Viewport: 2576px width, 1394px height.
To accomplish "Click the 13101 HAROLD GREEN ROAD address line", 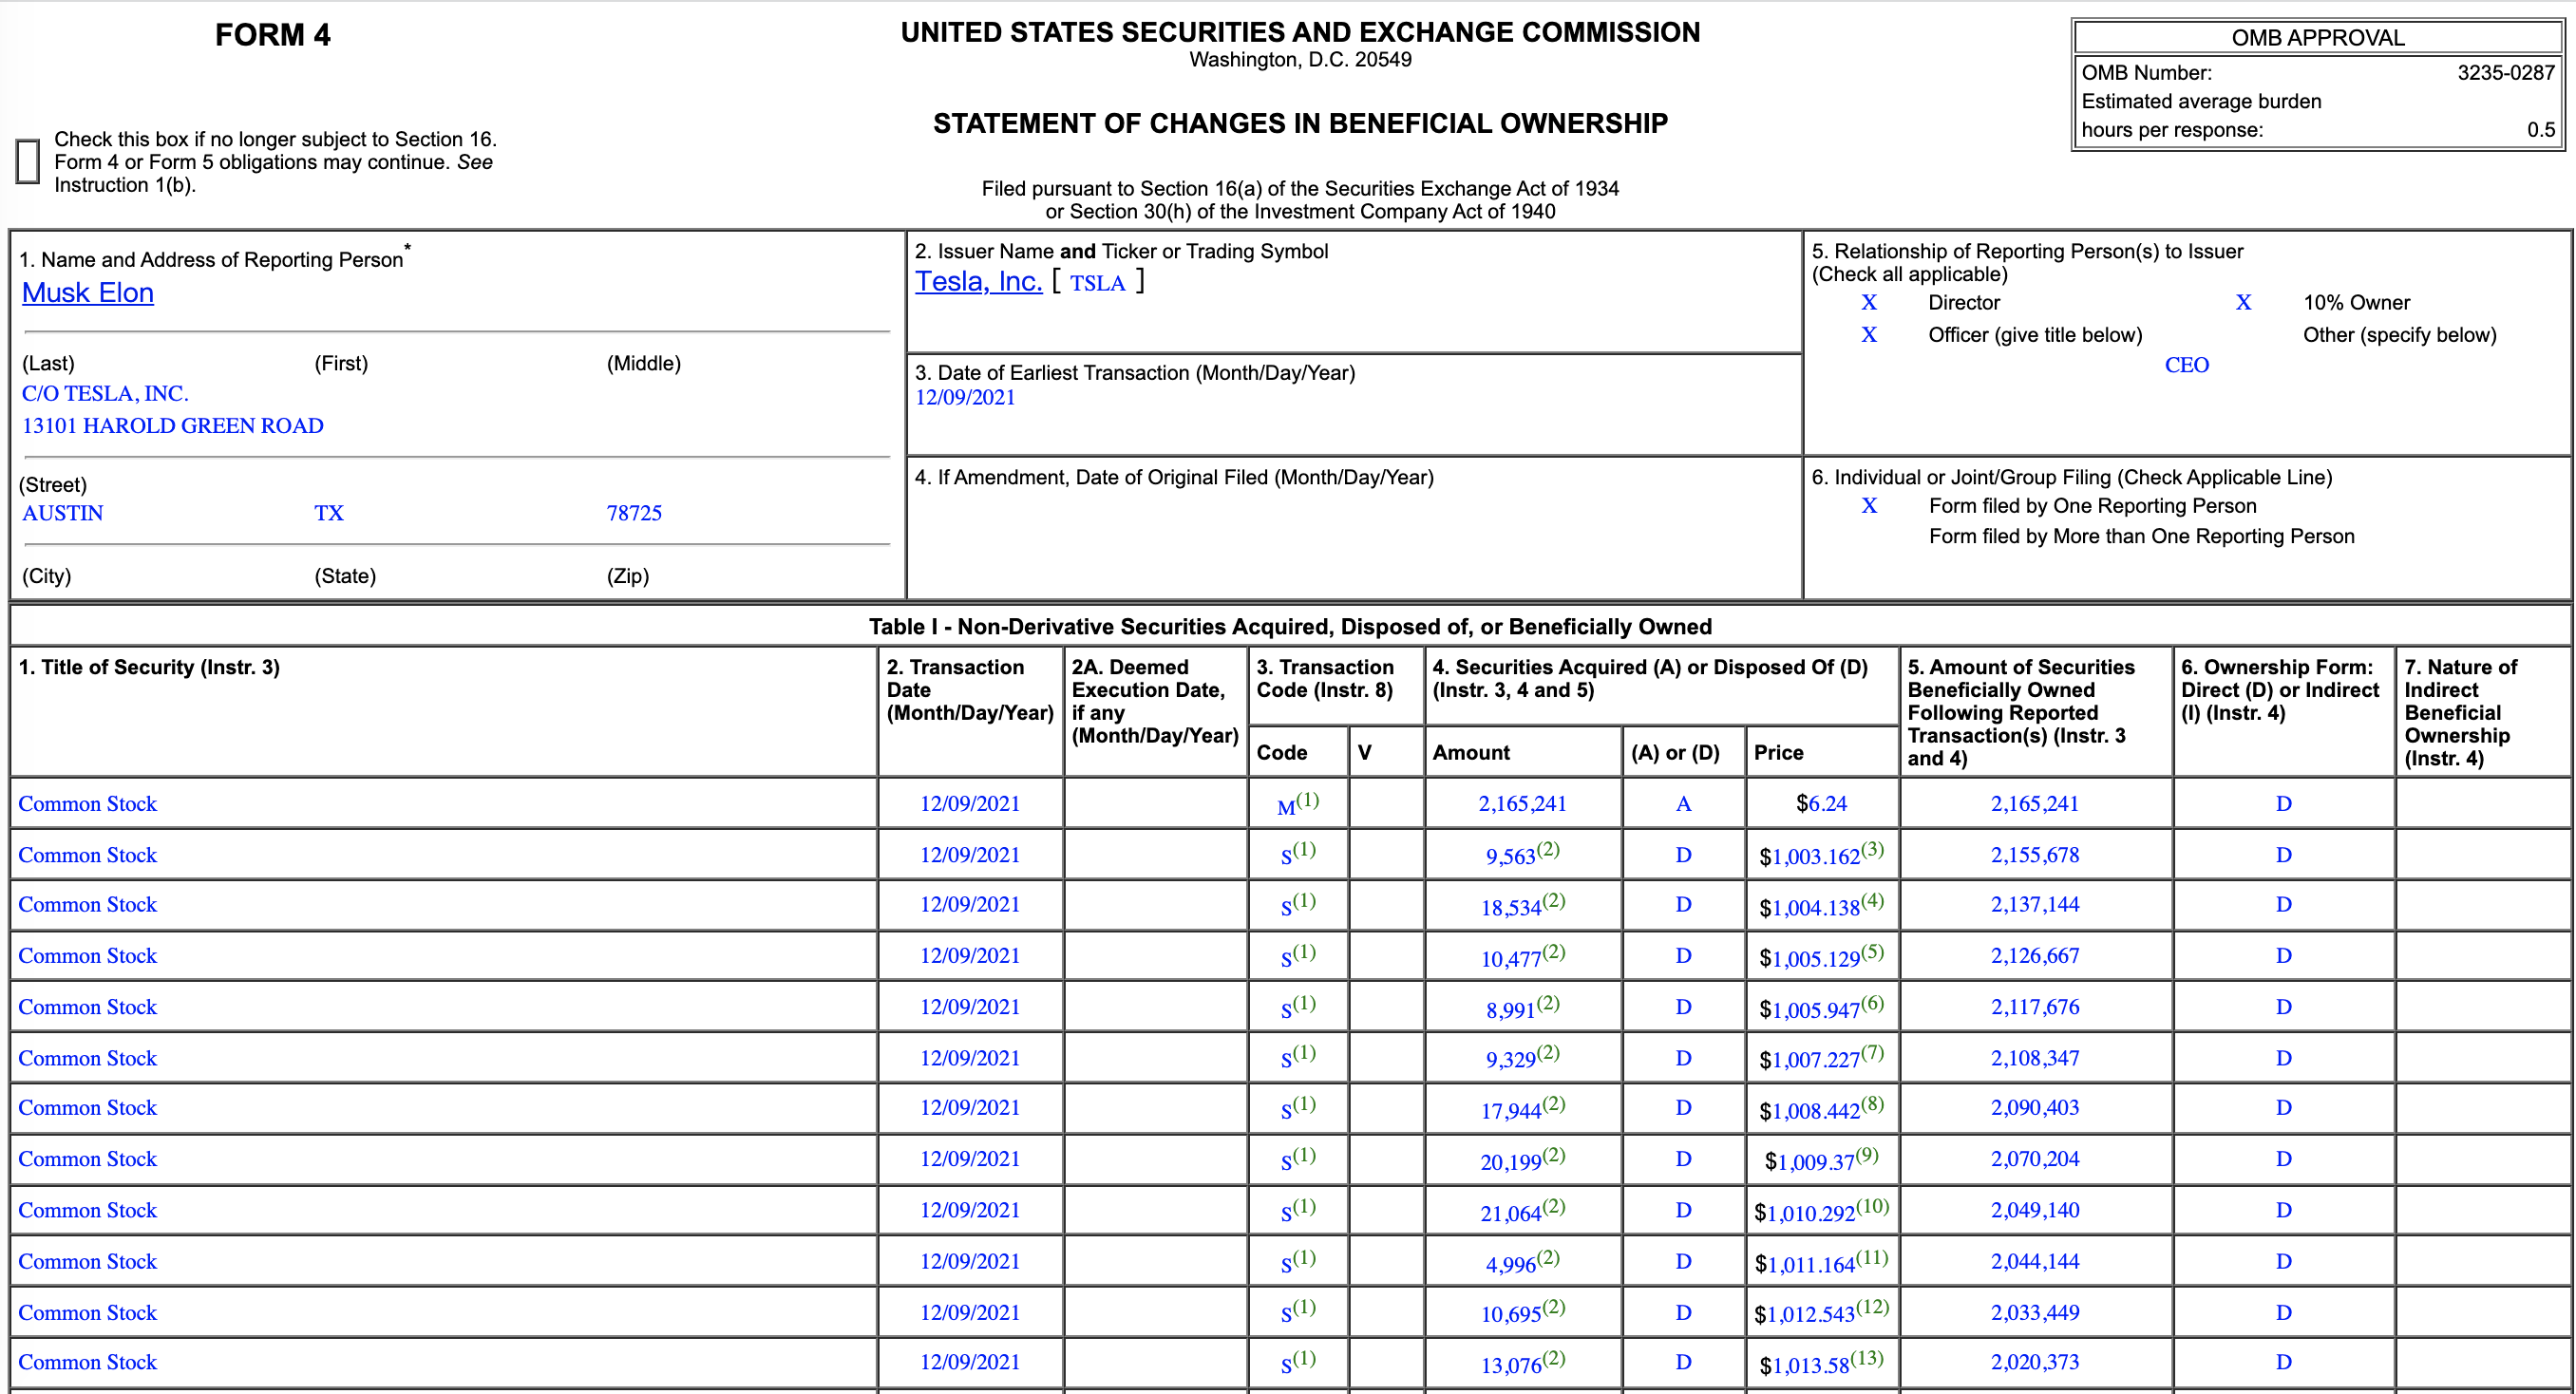I will [x=173, y=426].
